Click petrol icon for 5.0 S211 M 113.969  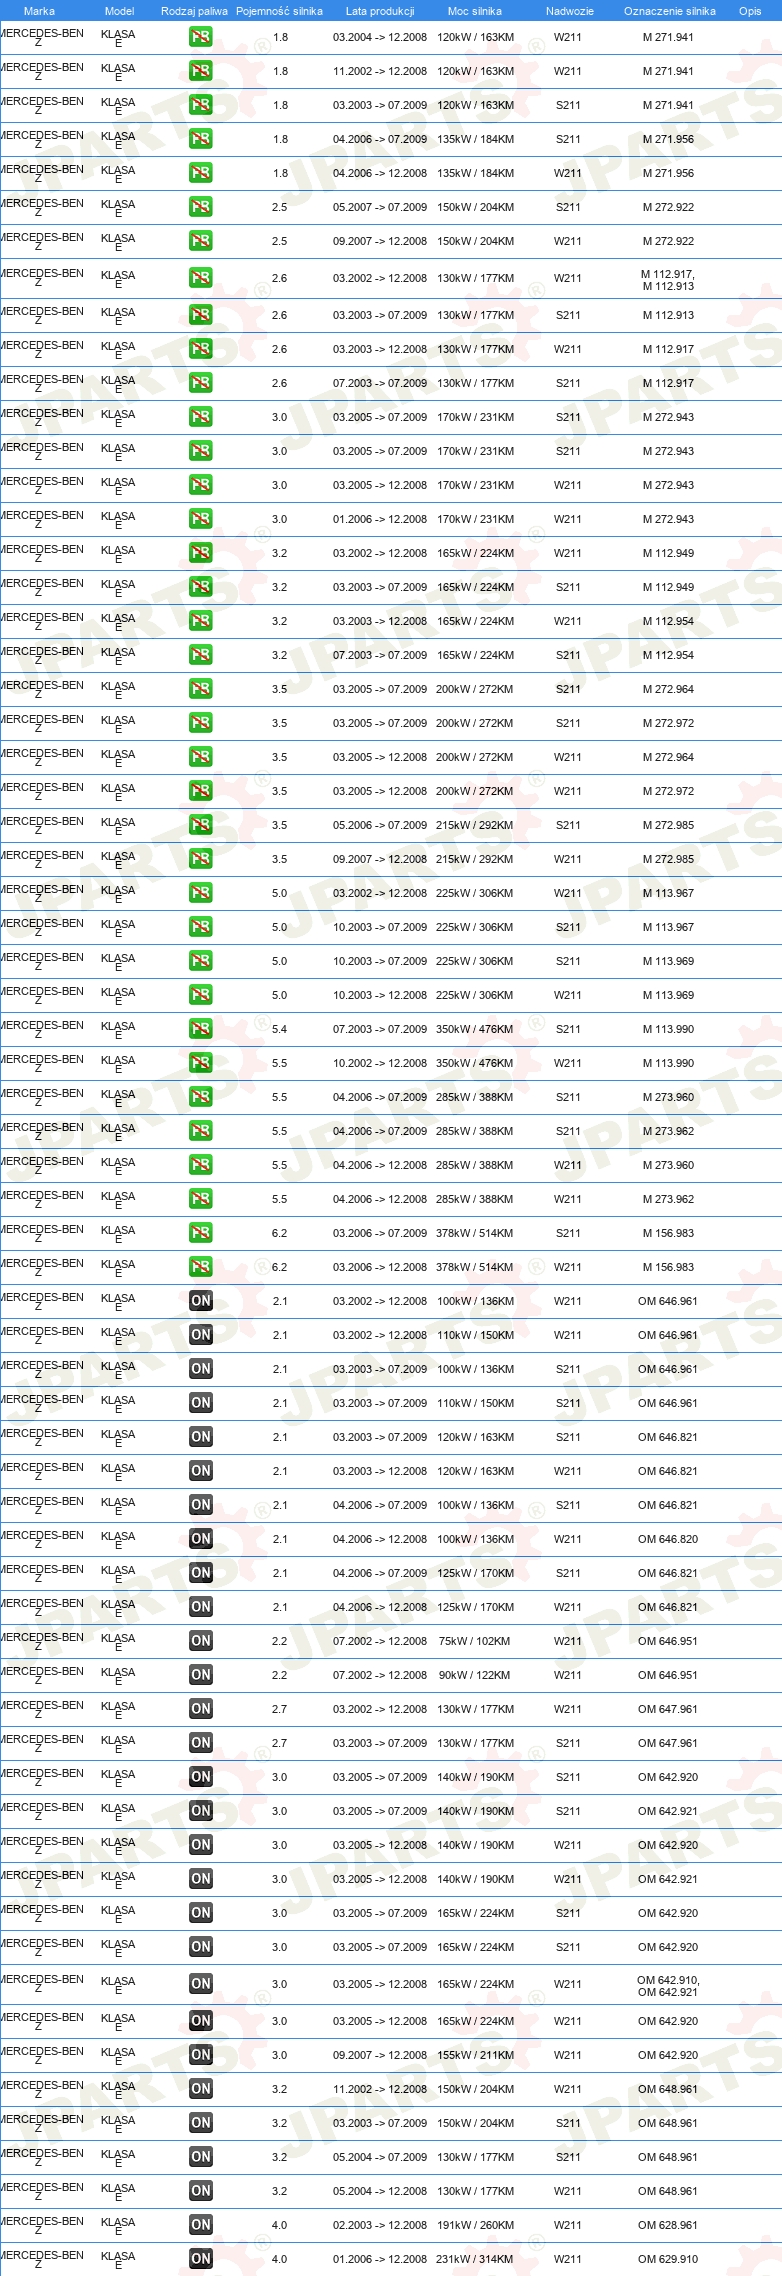tap(201, 961)
